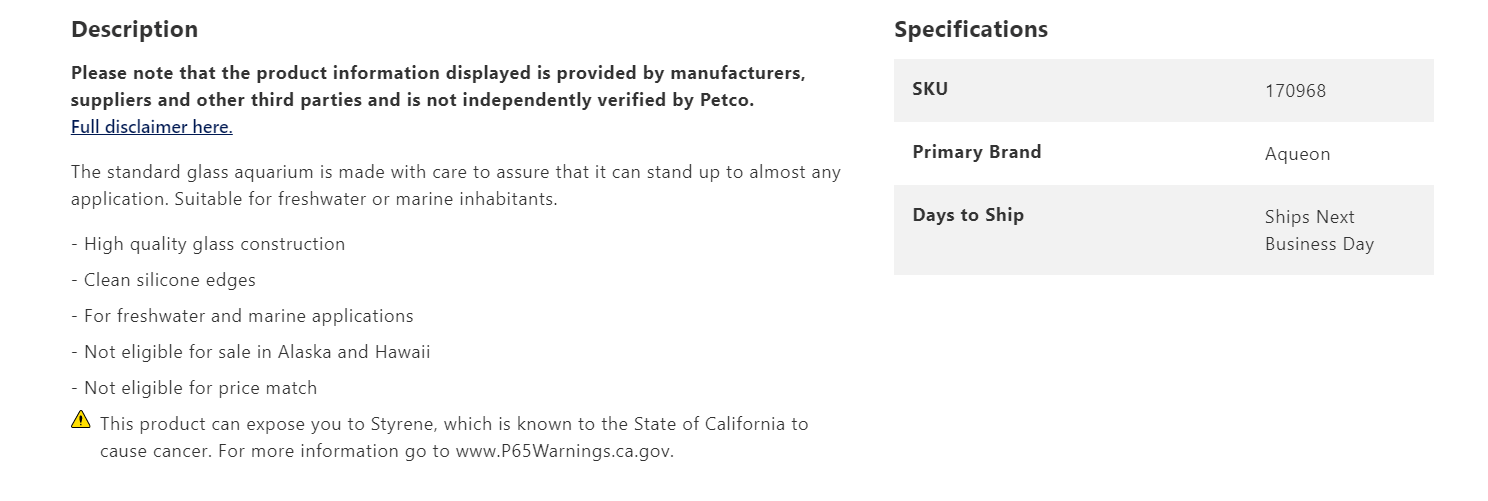The height and width of the screenshot is (501, 1488).
Task: Click the Primary Brand label
Action: 976,152
